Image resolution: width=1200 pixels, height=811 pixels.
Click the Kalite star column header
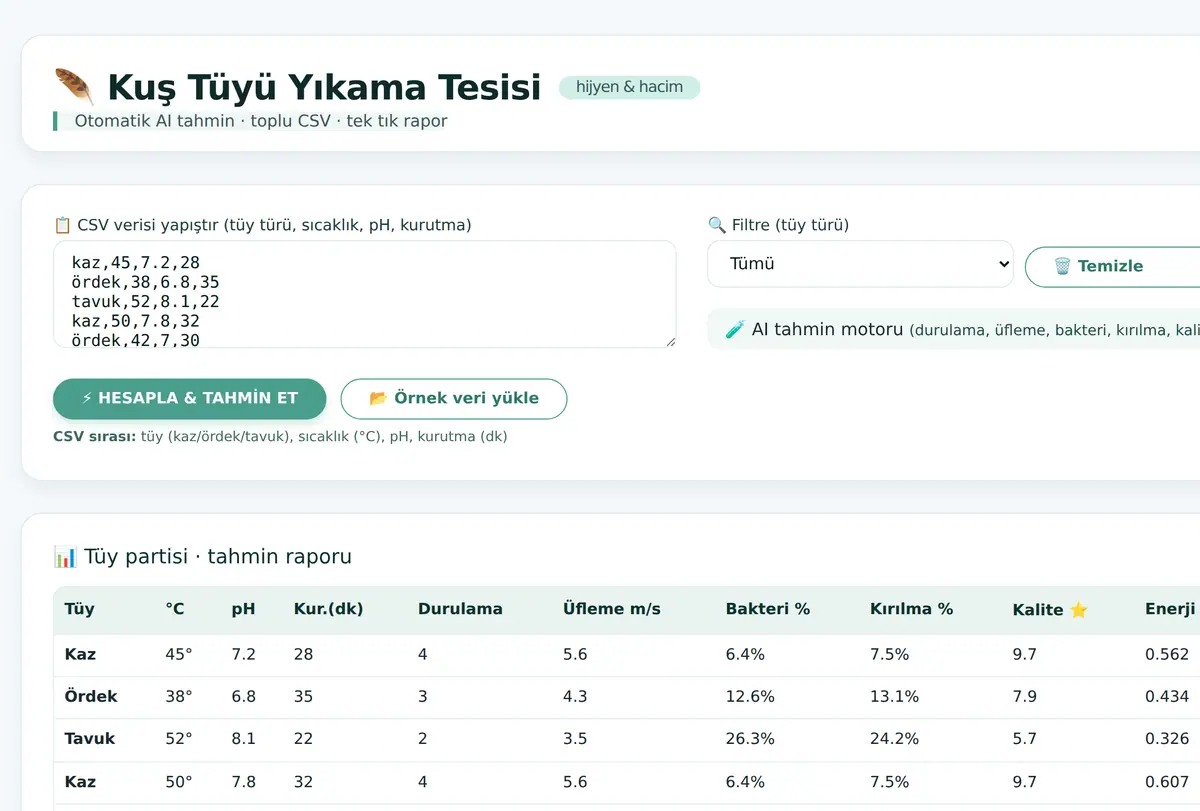pyautogui.click(x=1050, y=609)
